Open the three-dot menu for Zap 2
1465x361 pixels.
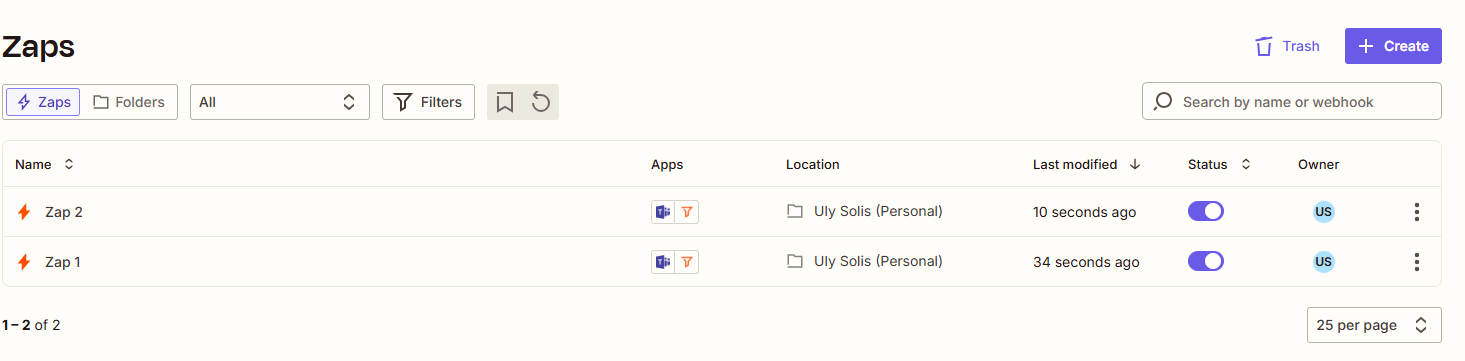click(1416, 212)
